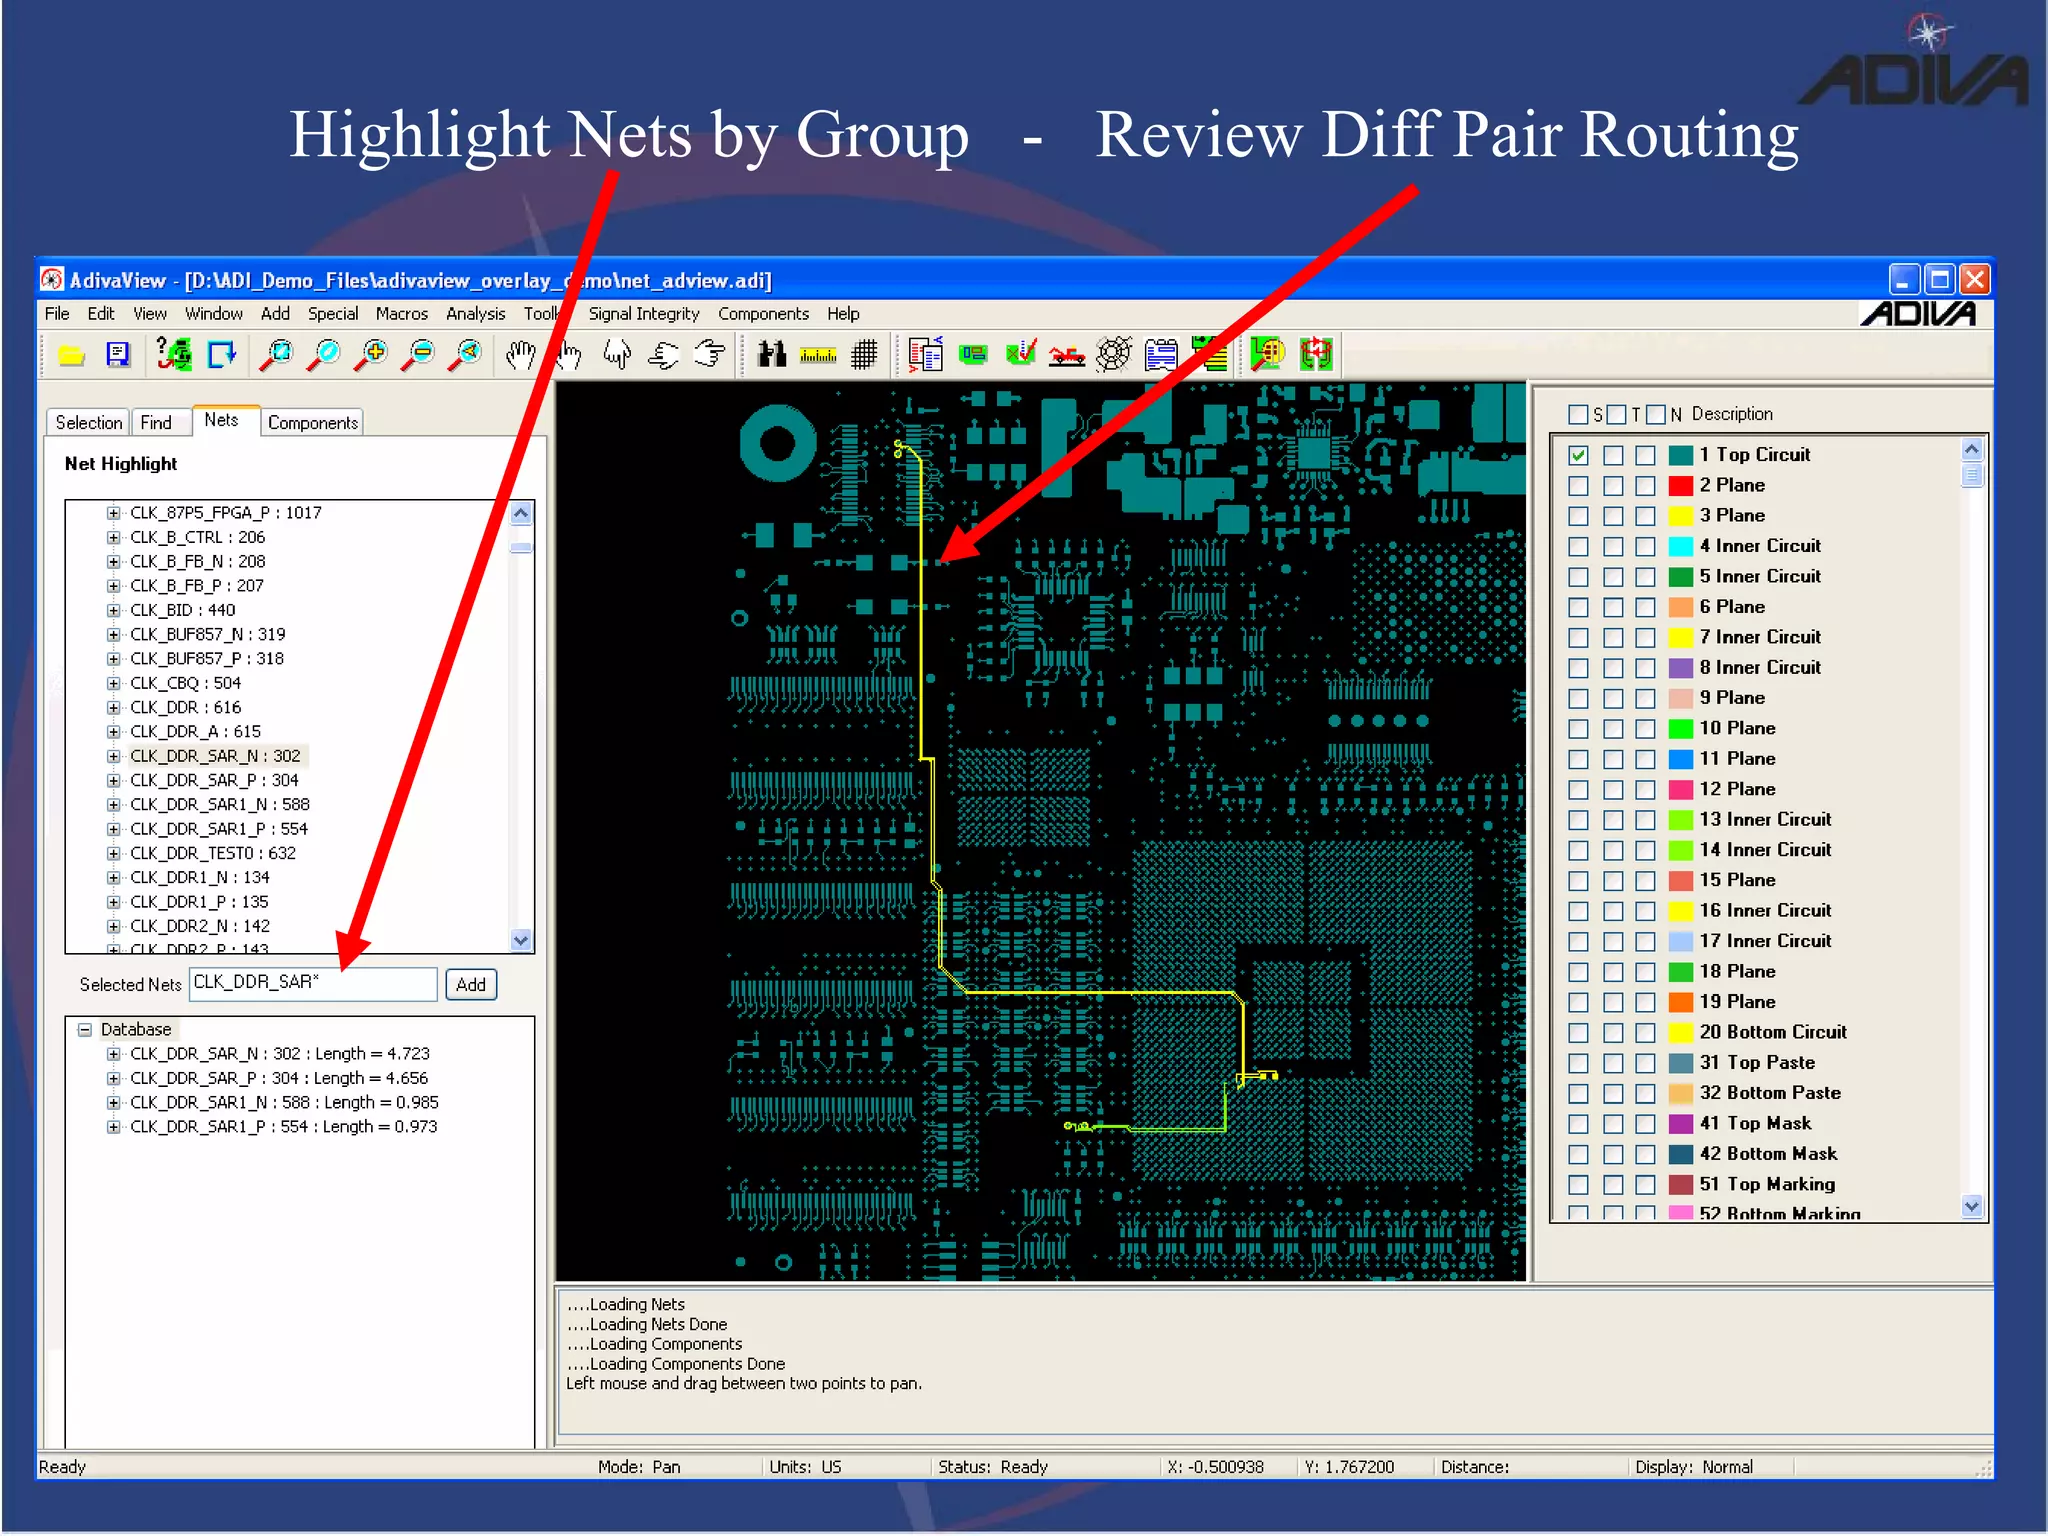Click the zoom out magnifier icon
The height and width of the screenshot is (1536, 2048).
point(420,355)
